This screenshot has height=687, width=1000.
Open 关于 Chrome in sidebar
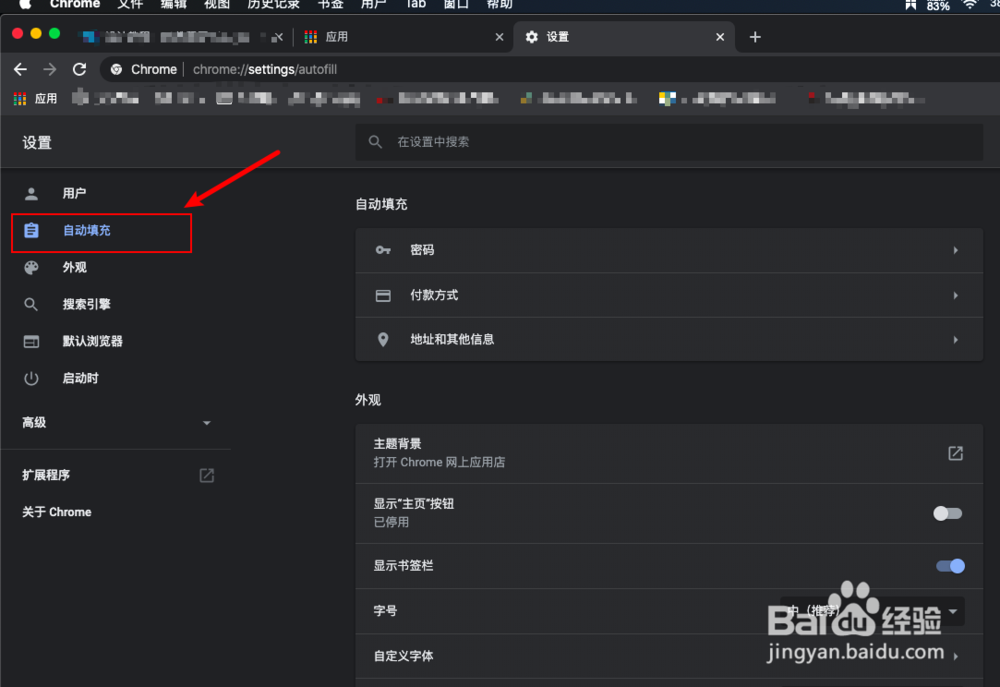point(55,511)
